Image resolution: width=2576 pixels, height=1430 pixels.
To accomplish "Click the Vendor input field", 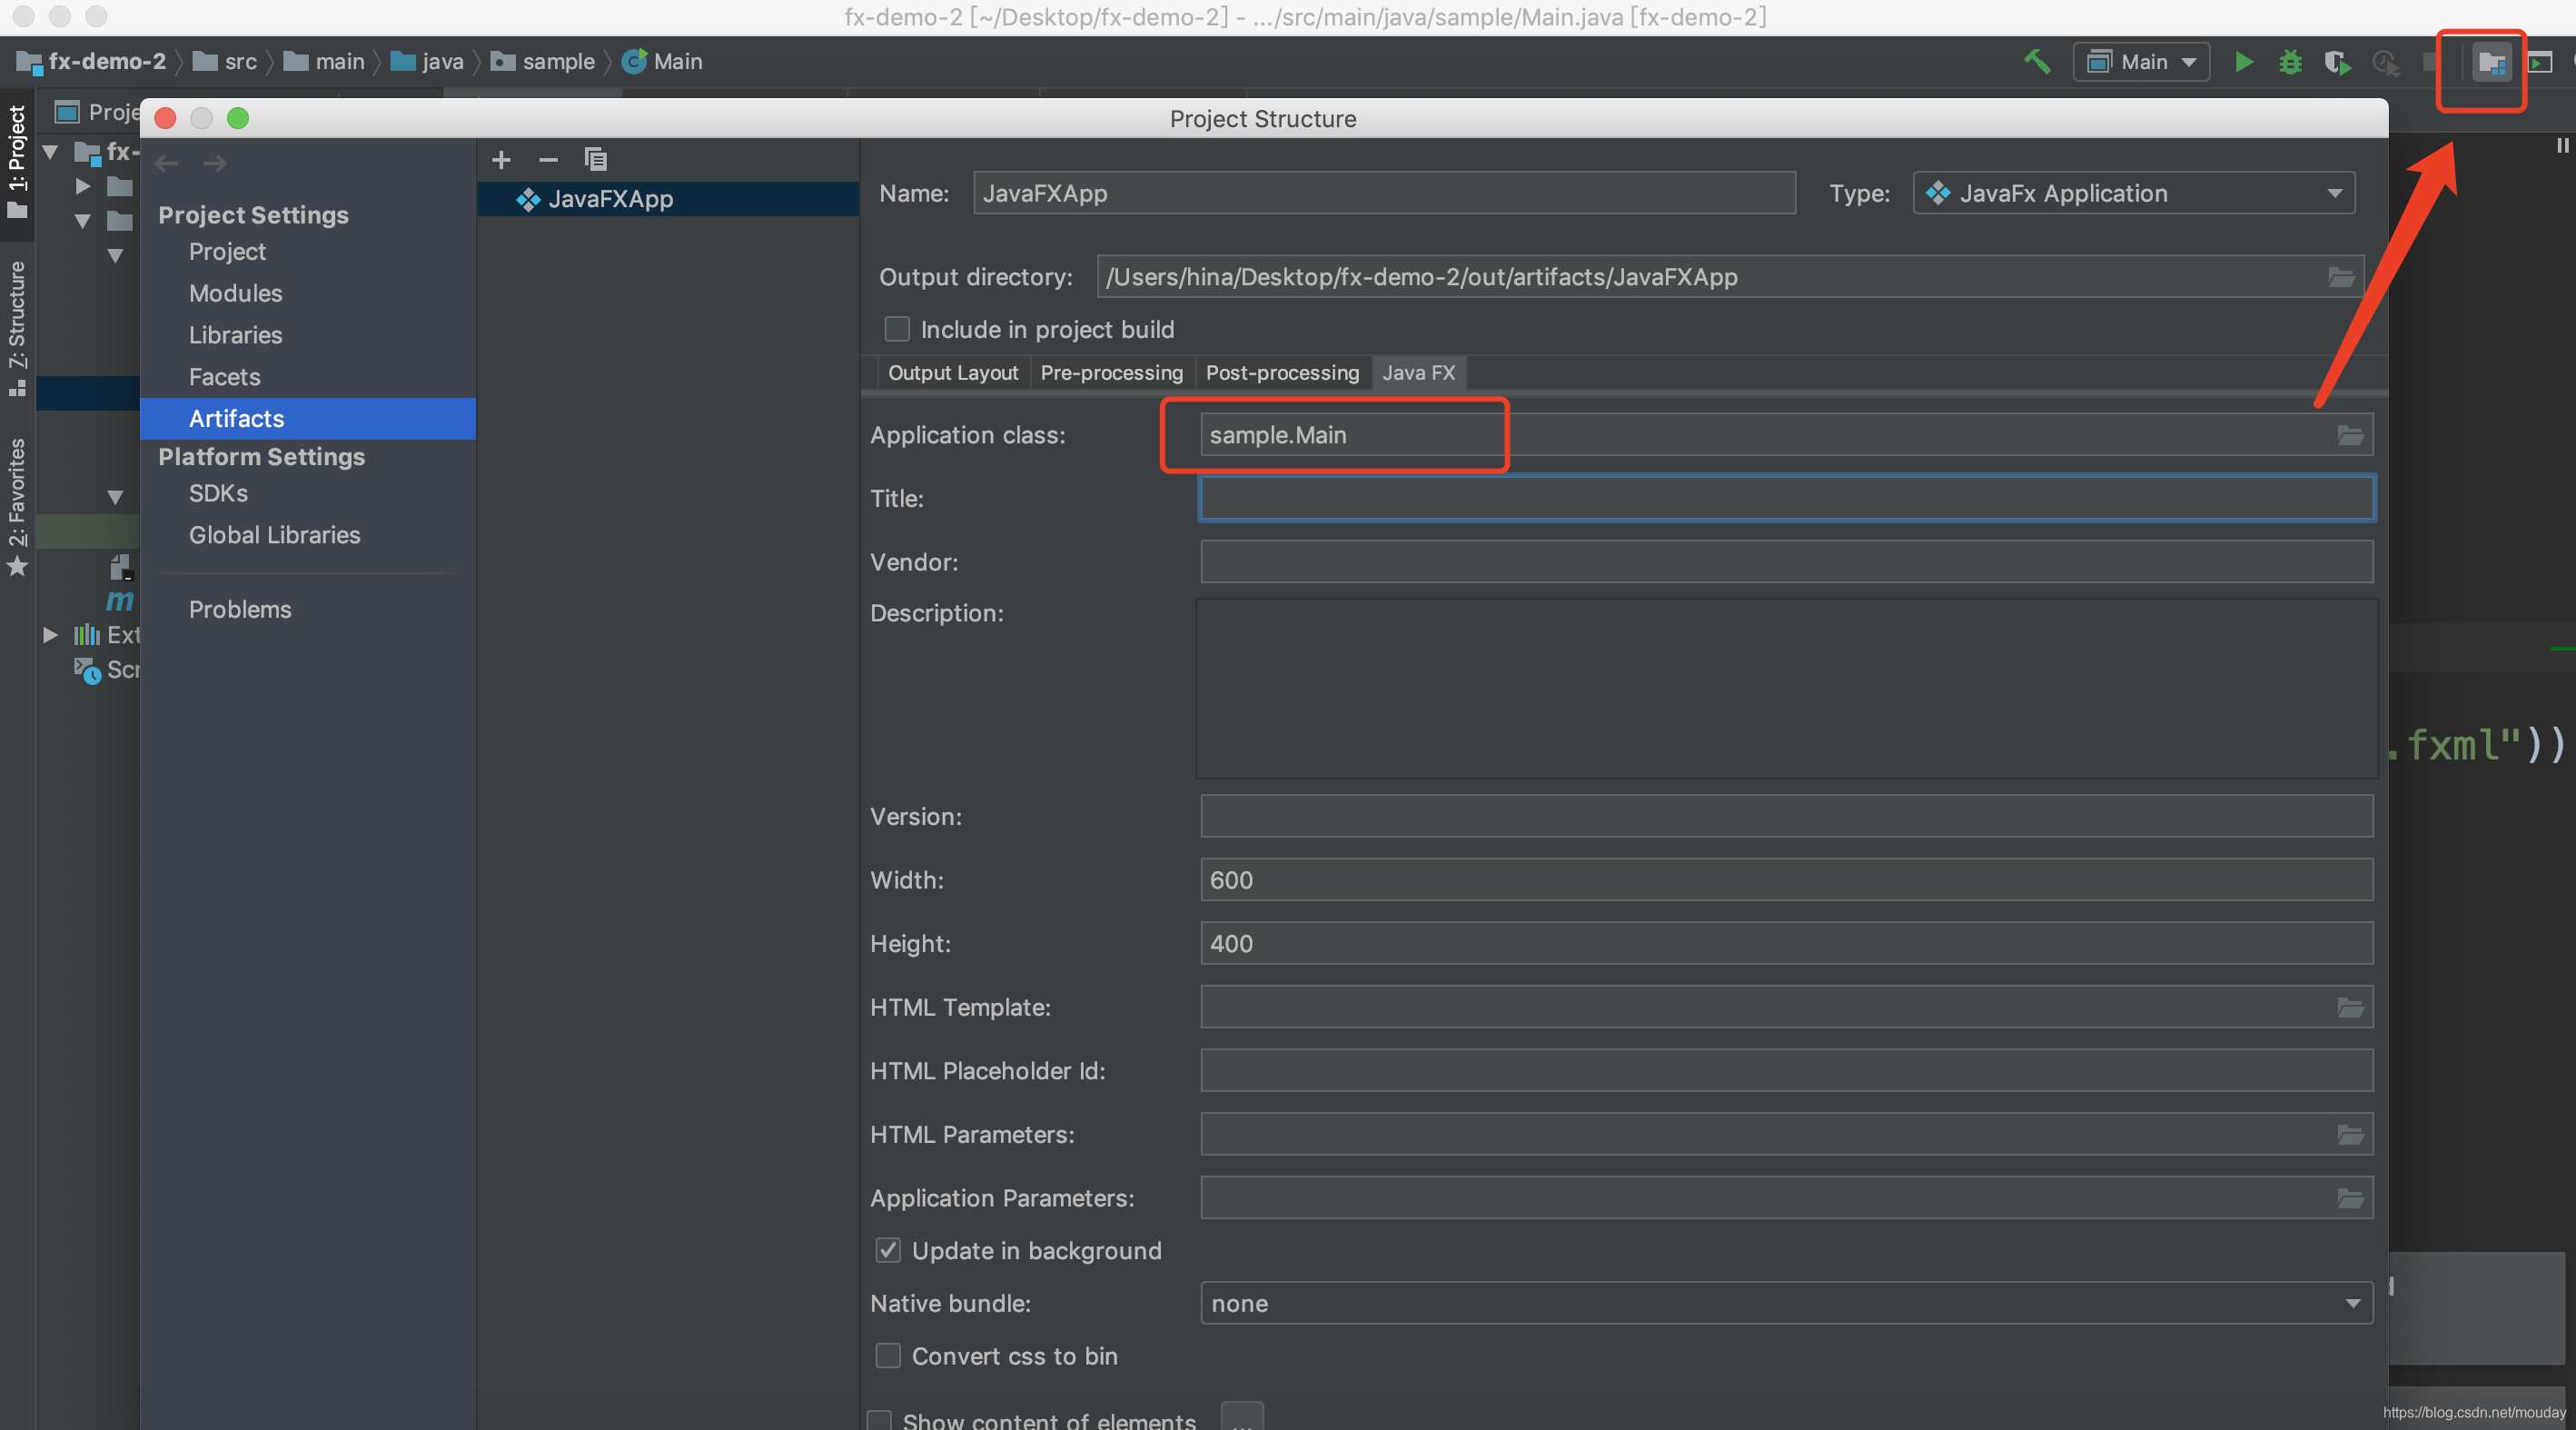I will pyautogui.click(x=1785, y=562).
